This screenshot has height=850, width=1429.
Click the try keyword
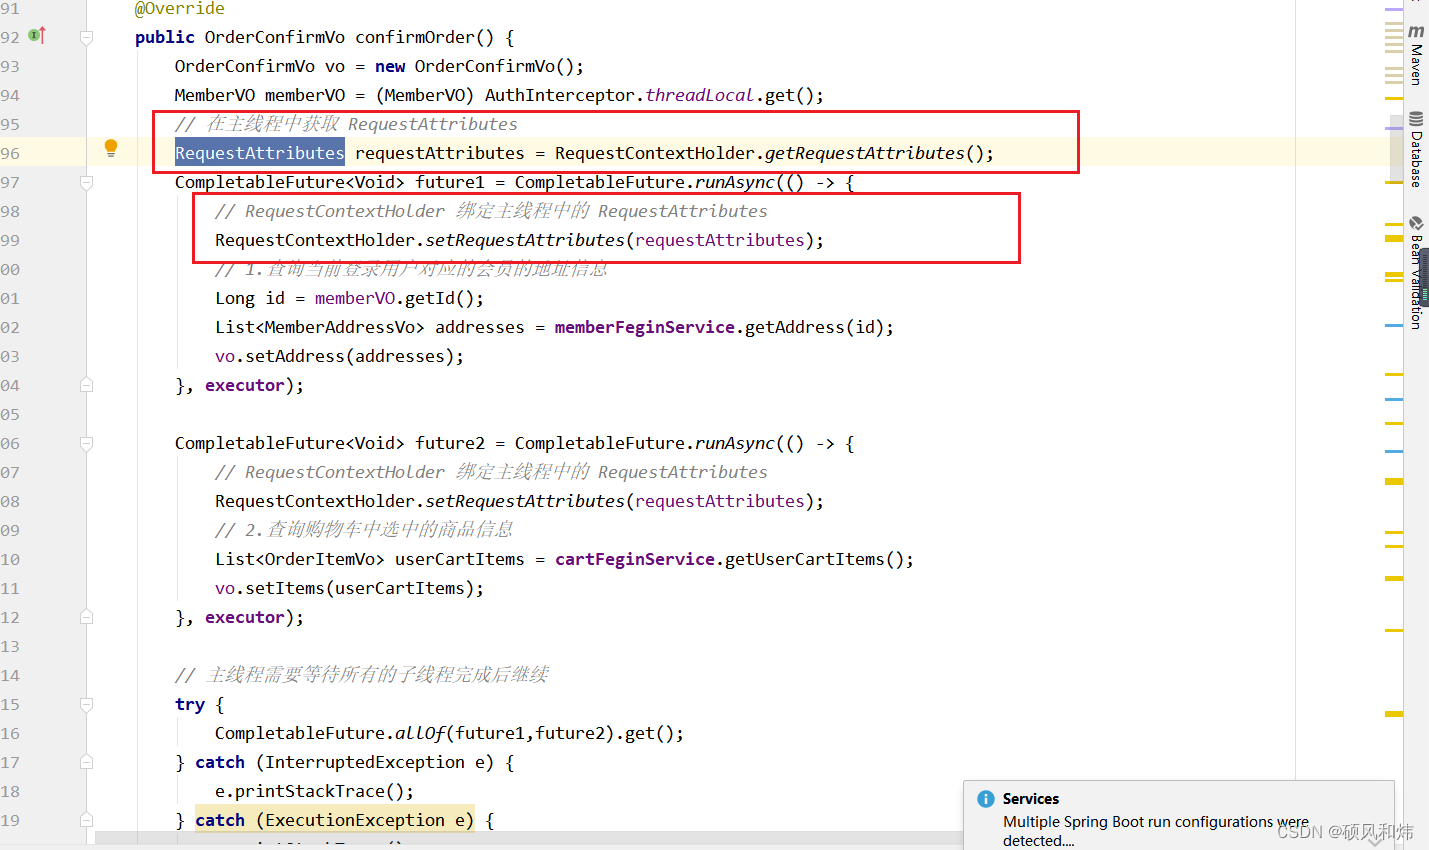coord(190,704)
